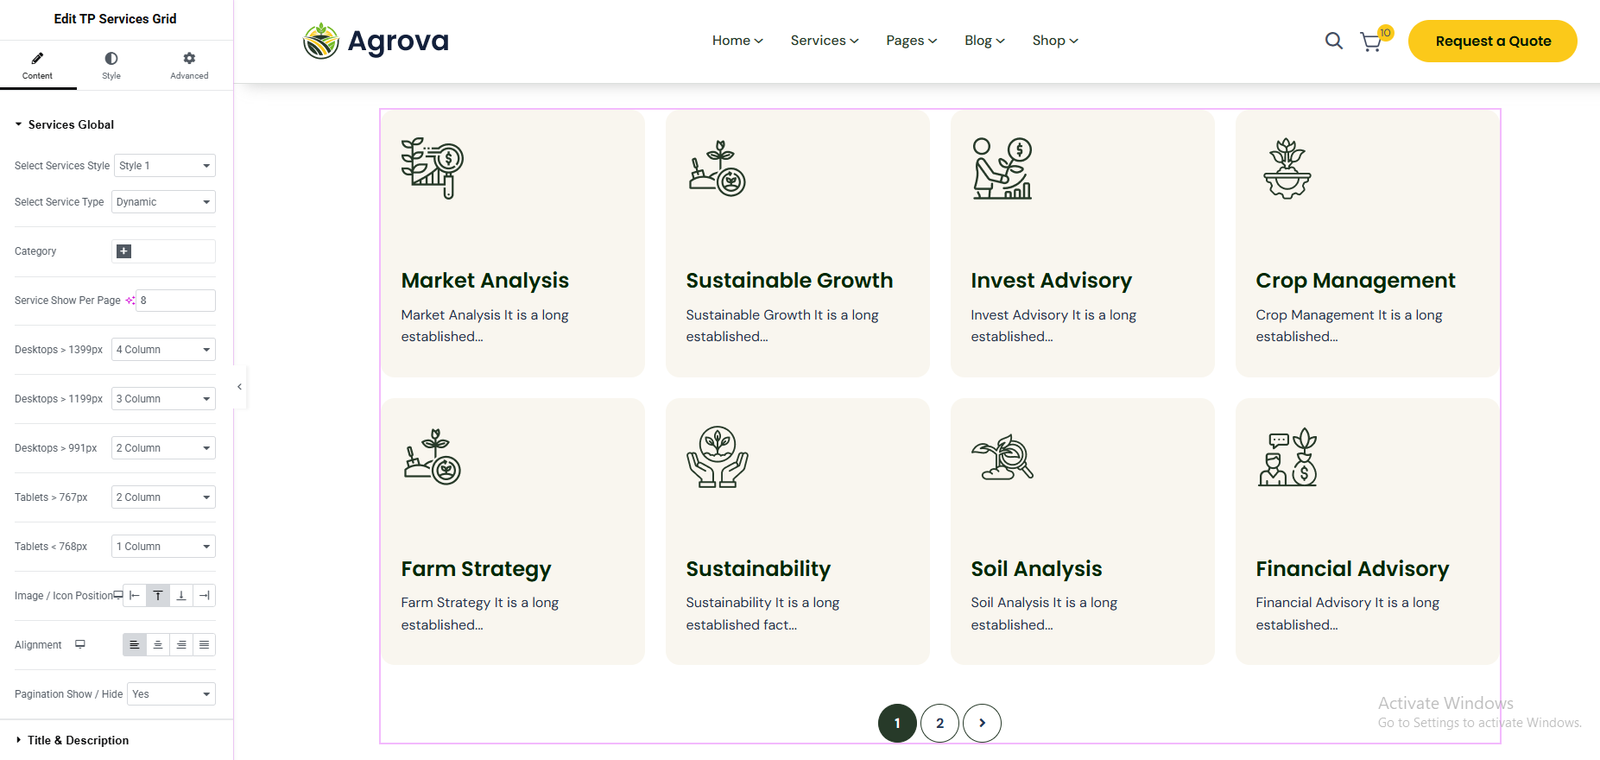This screenshot has height=760, width=1600.
Task: Set icon position to left
Action: click(x=134, y=596)
